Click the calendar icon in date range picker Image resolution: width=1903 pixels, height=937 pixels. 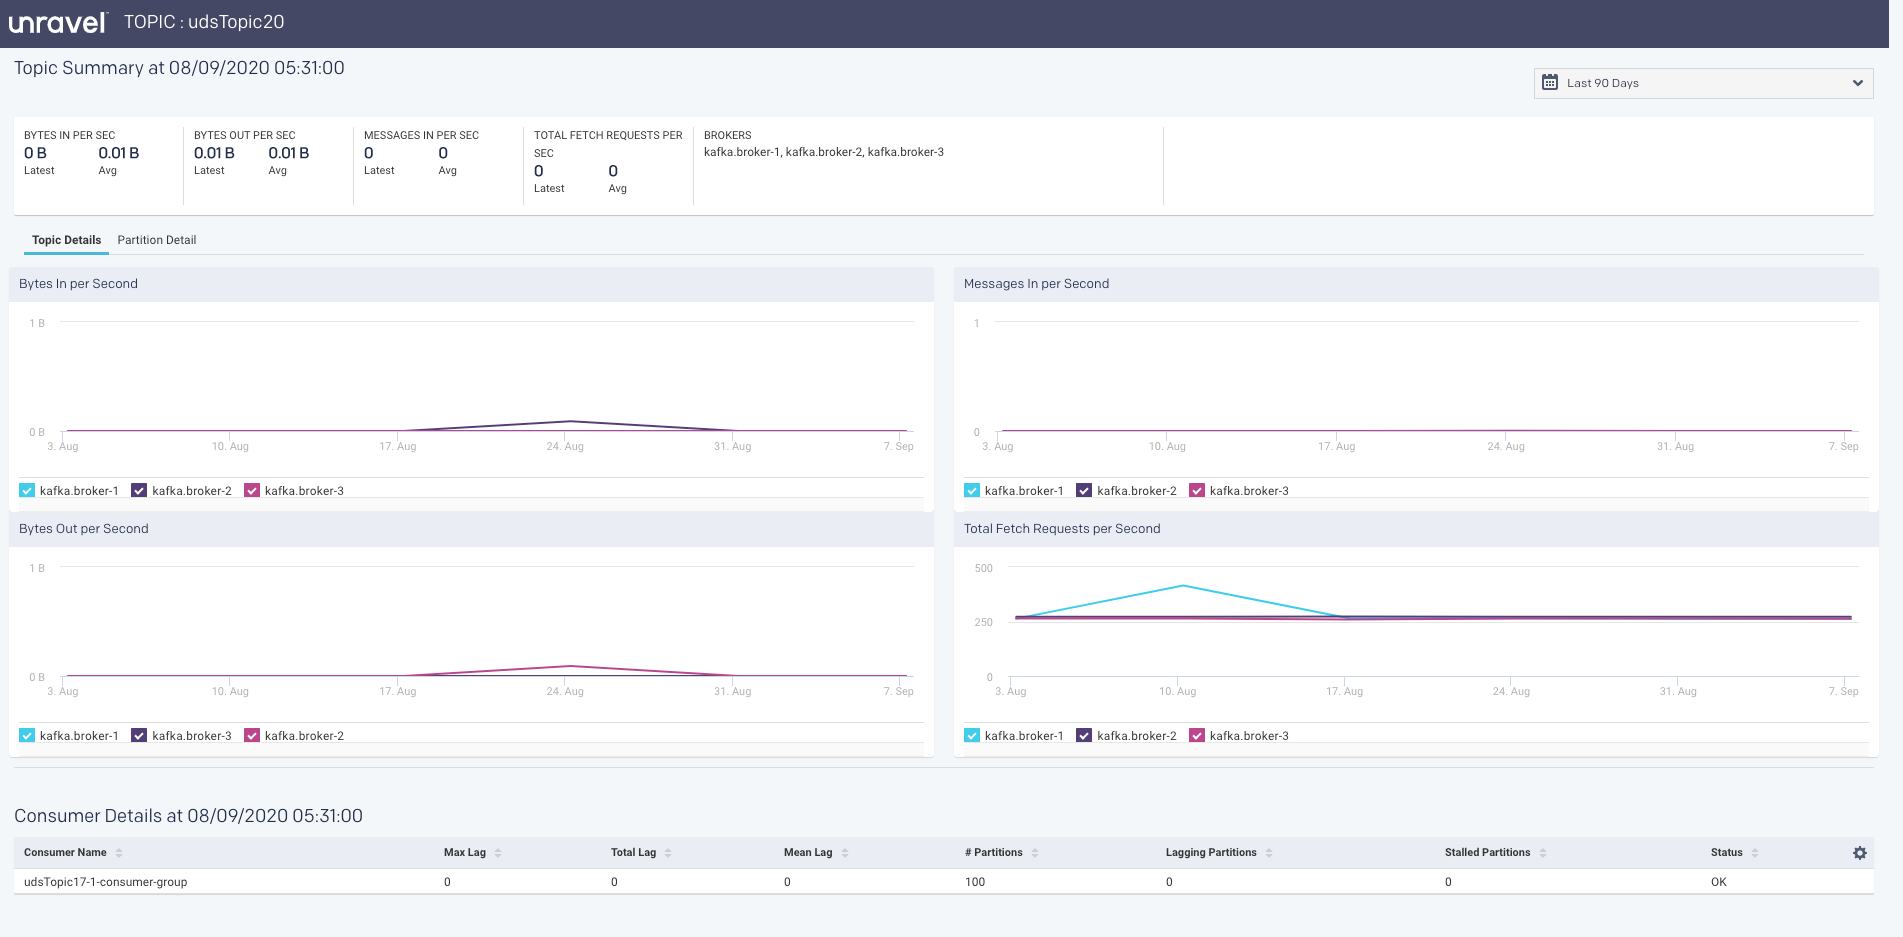pyautogui.click(x=1550, y=83)
